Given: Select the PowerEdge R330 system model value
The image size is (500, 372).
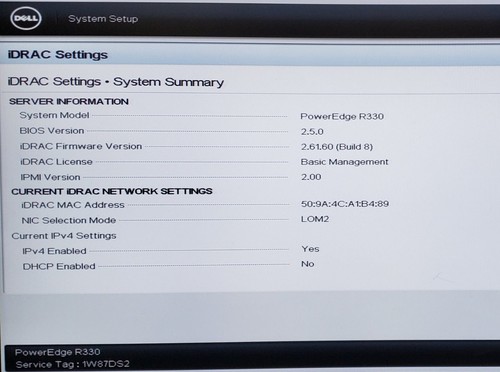Looking at the screenshot, I should coord(342,116).
